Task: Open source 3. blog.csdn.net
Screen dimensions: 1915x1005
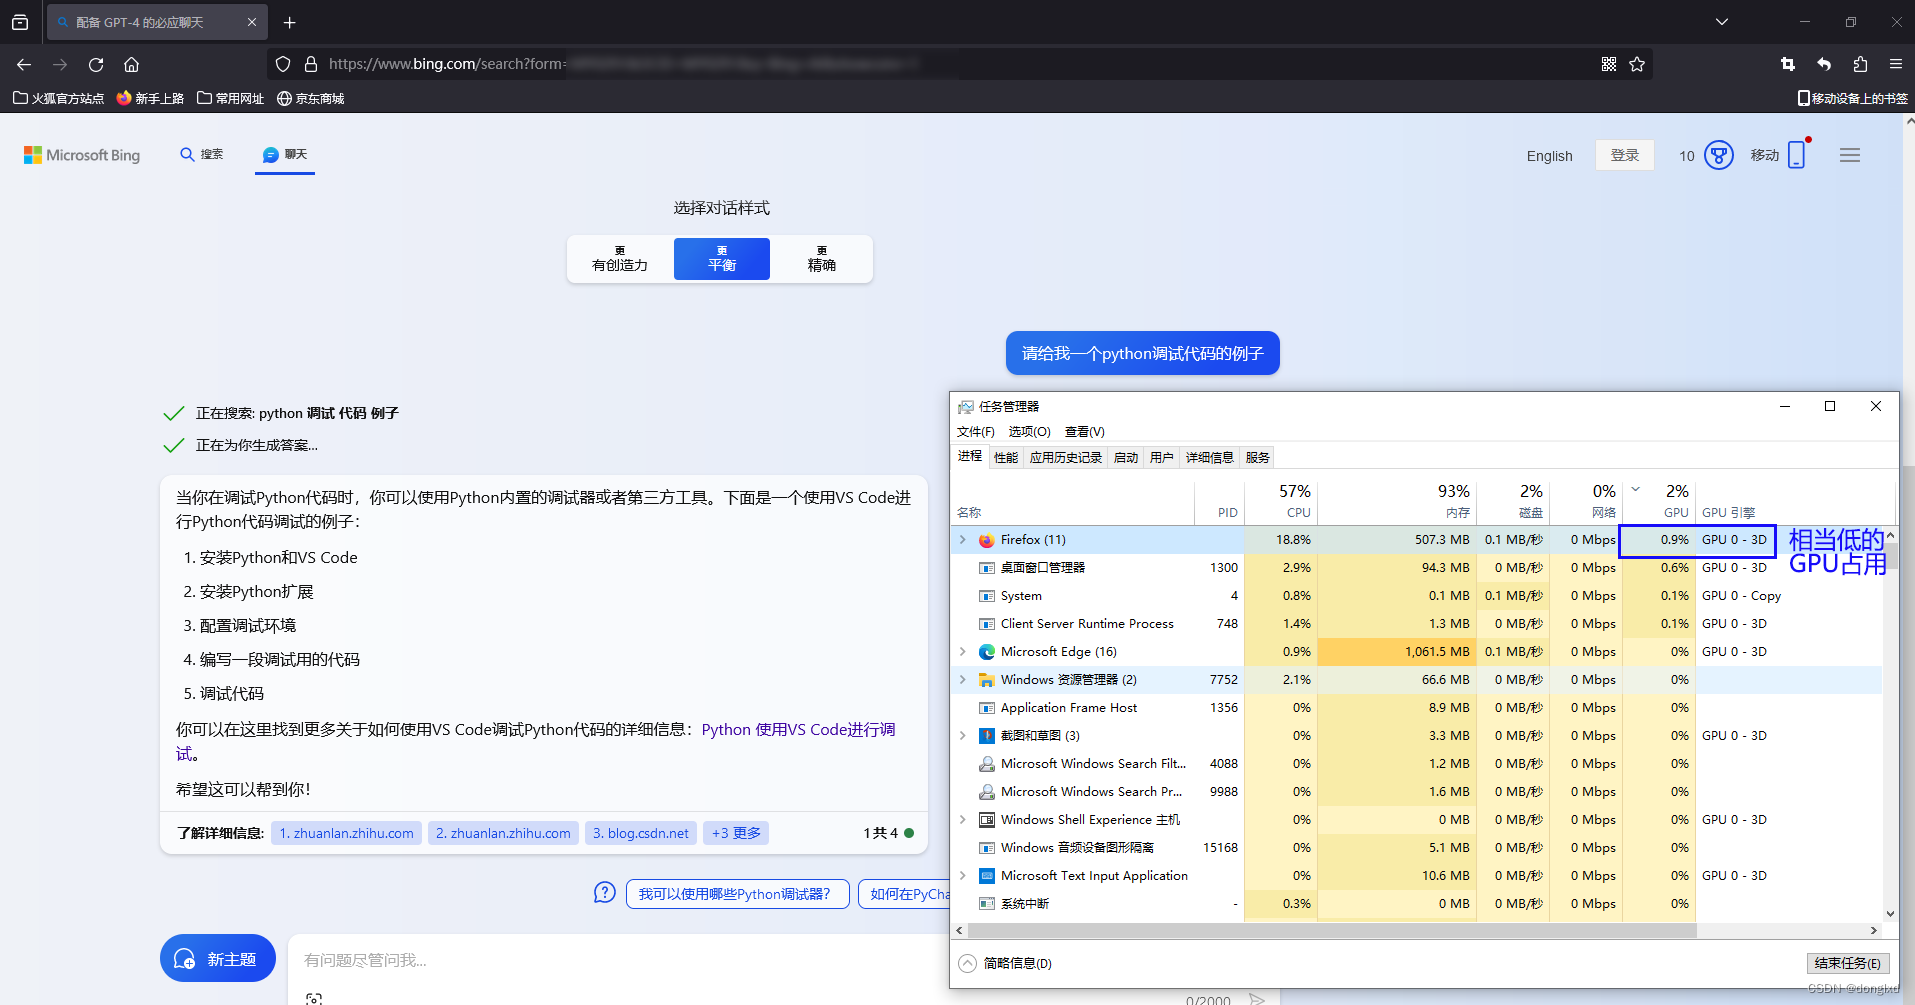Action: (x=641, y=833)
